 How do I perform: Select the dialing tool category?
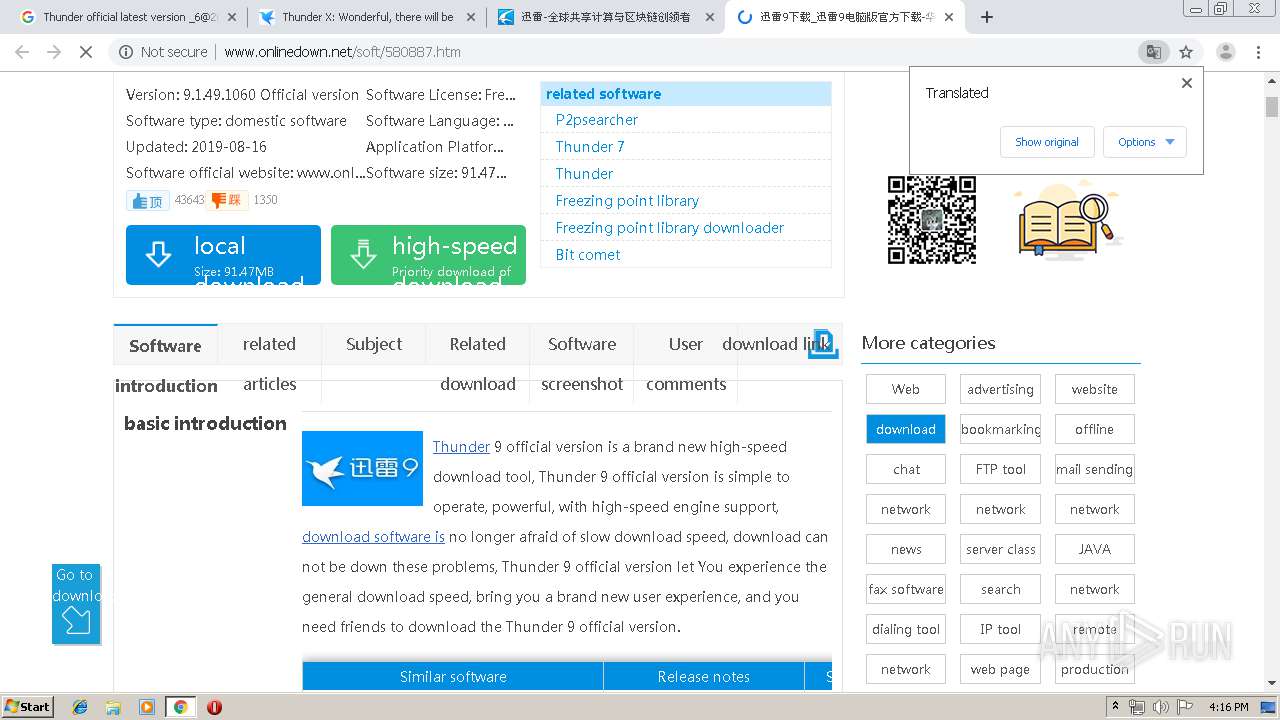coord(906,629)
